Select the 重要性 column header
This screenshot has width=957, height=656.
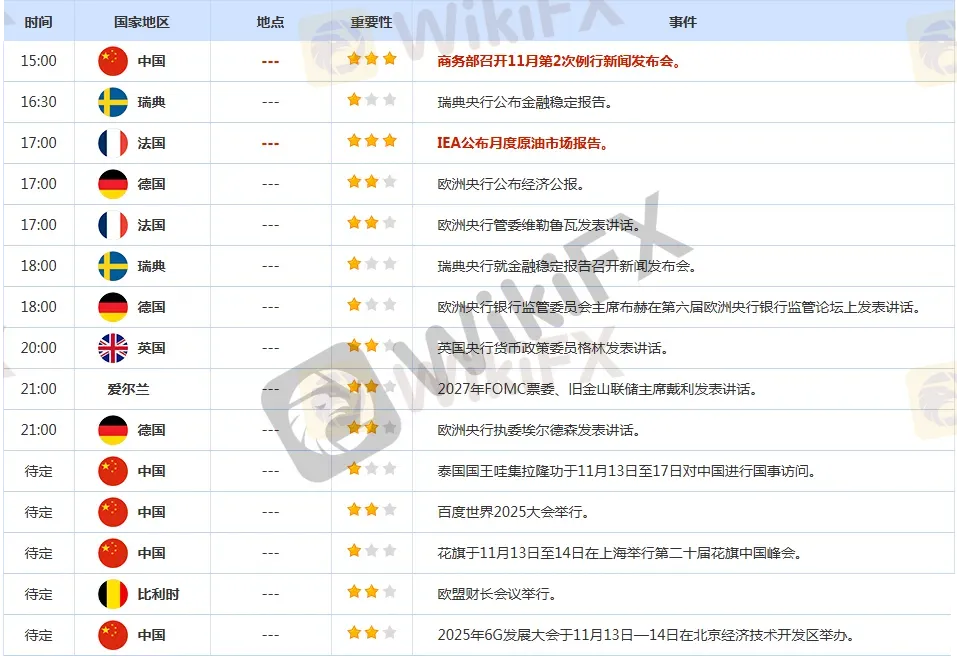pos(372,21)
